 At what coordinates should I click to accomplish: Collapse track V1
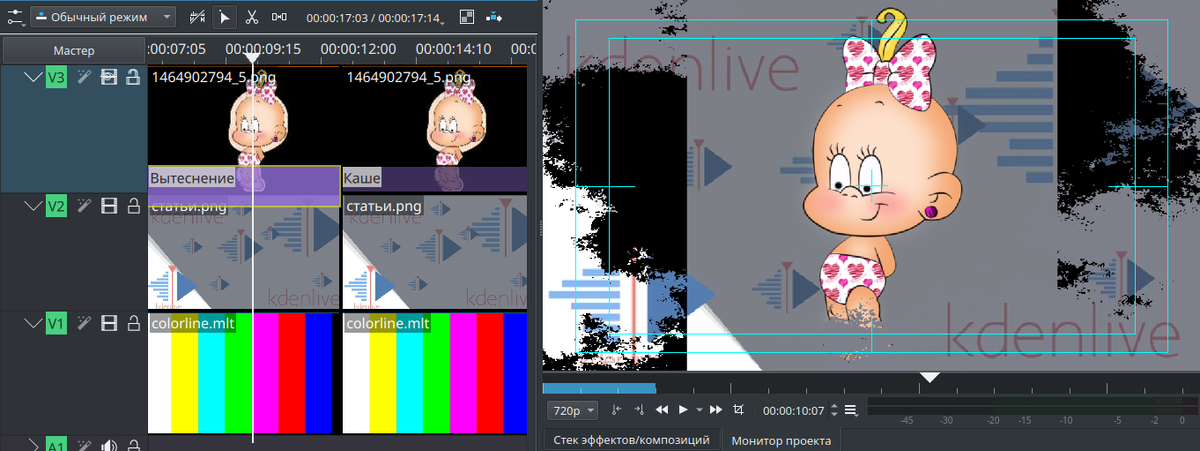tap(32, 323)
